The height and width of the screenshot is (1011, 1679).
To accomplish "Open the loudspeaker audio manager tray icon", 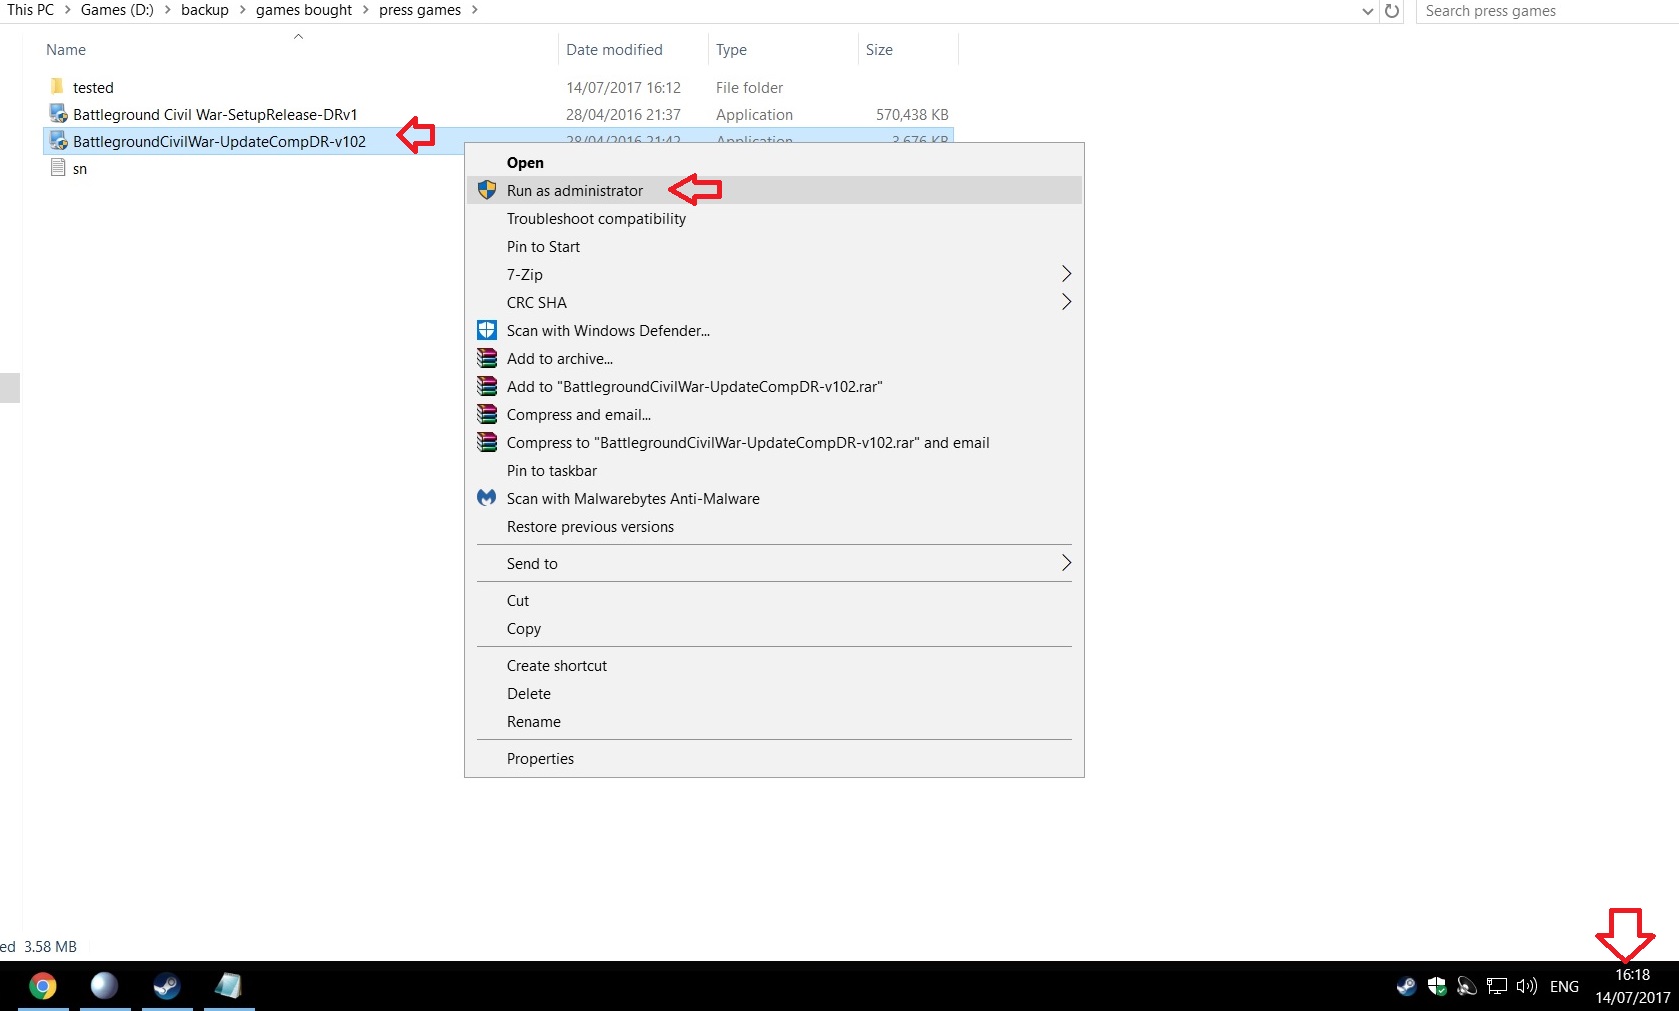I will pos(1467,987).
